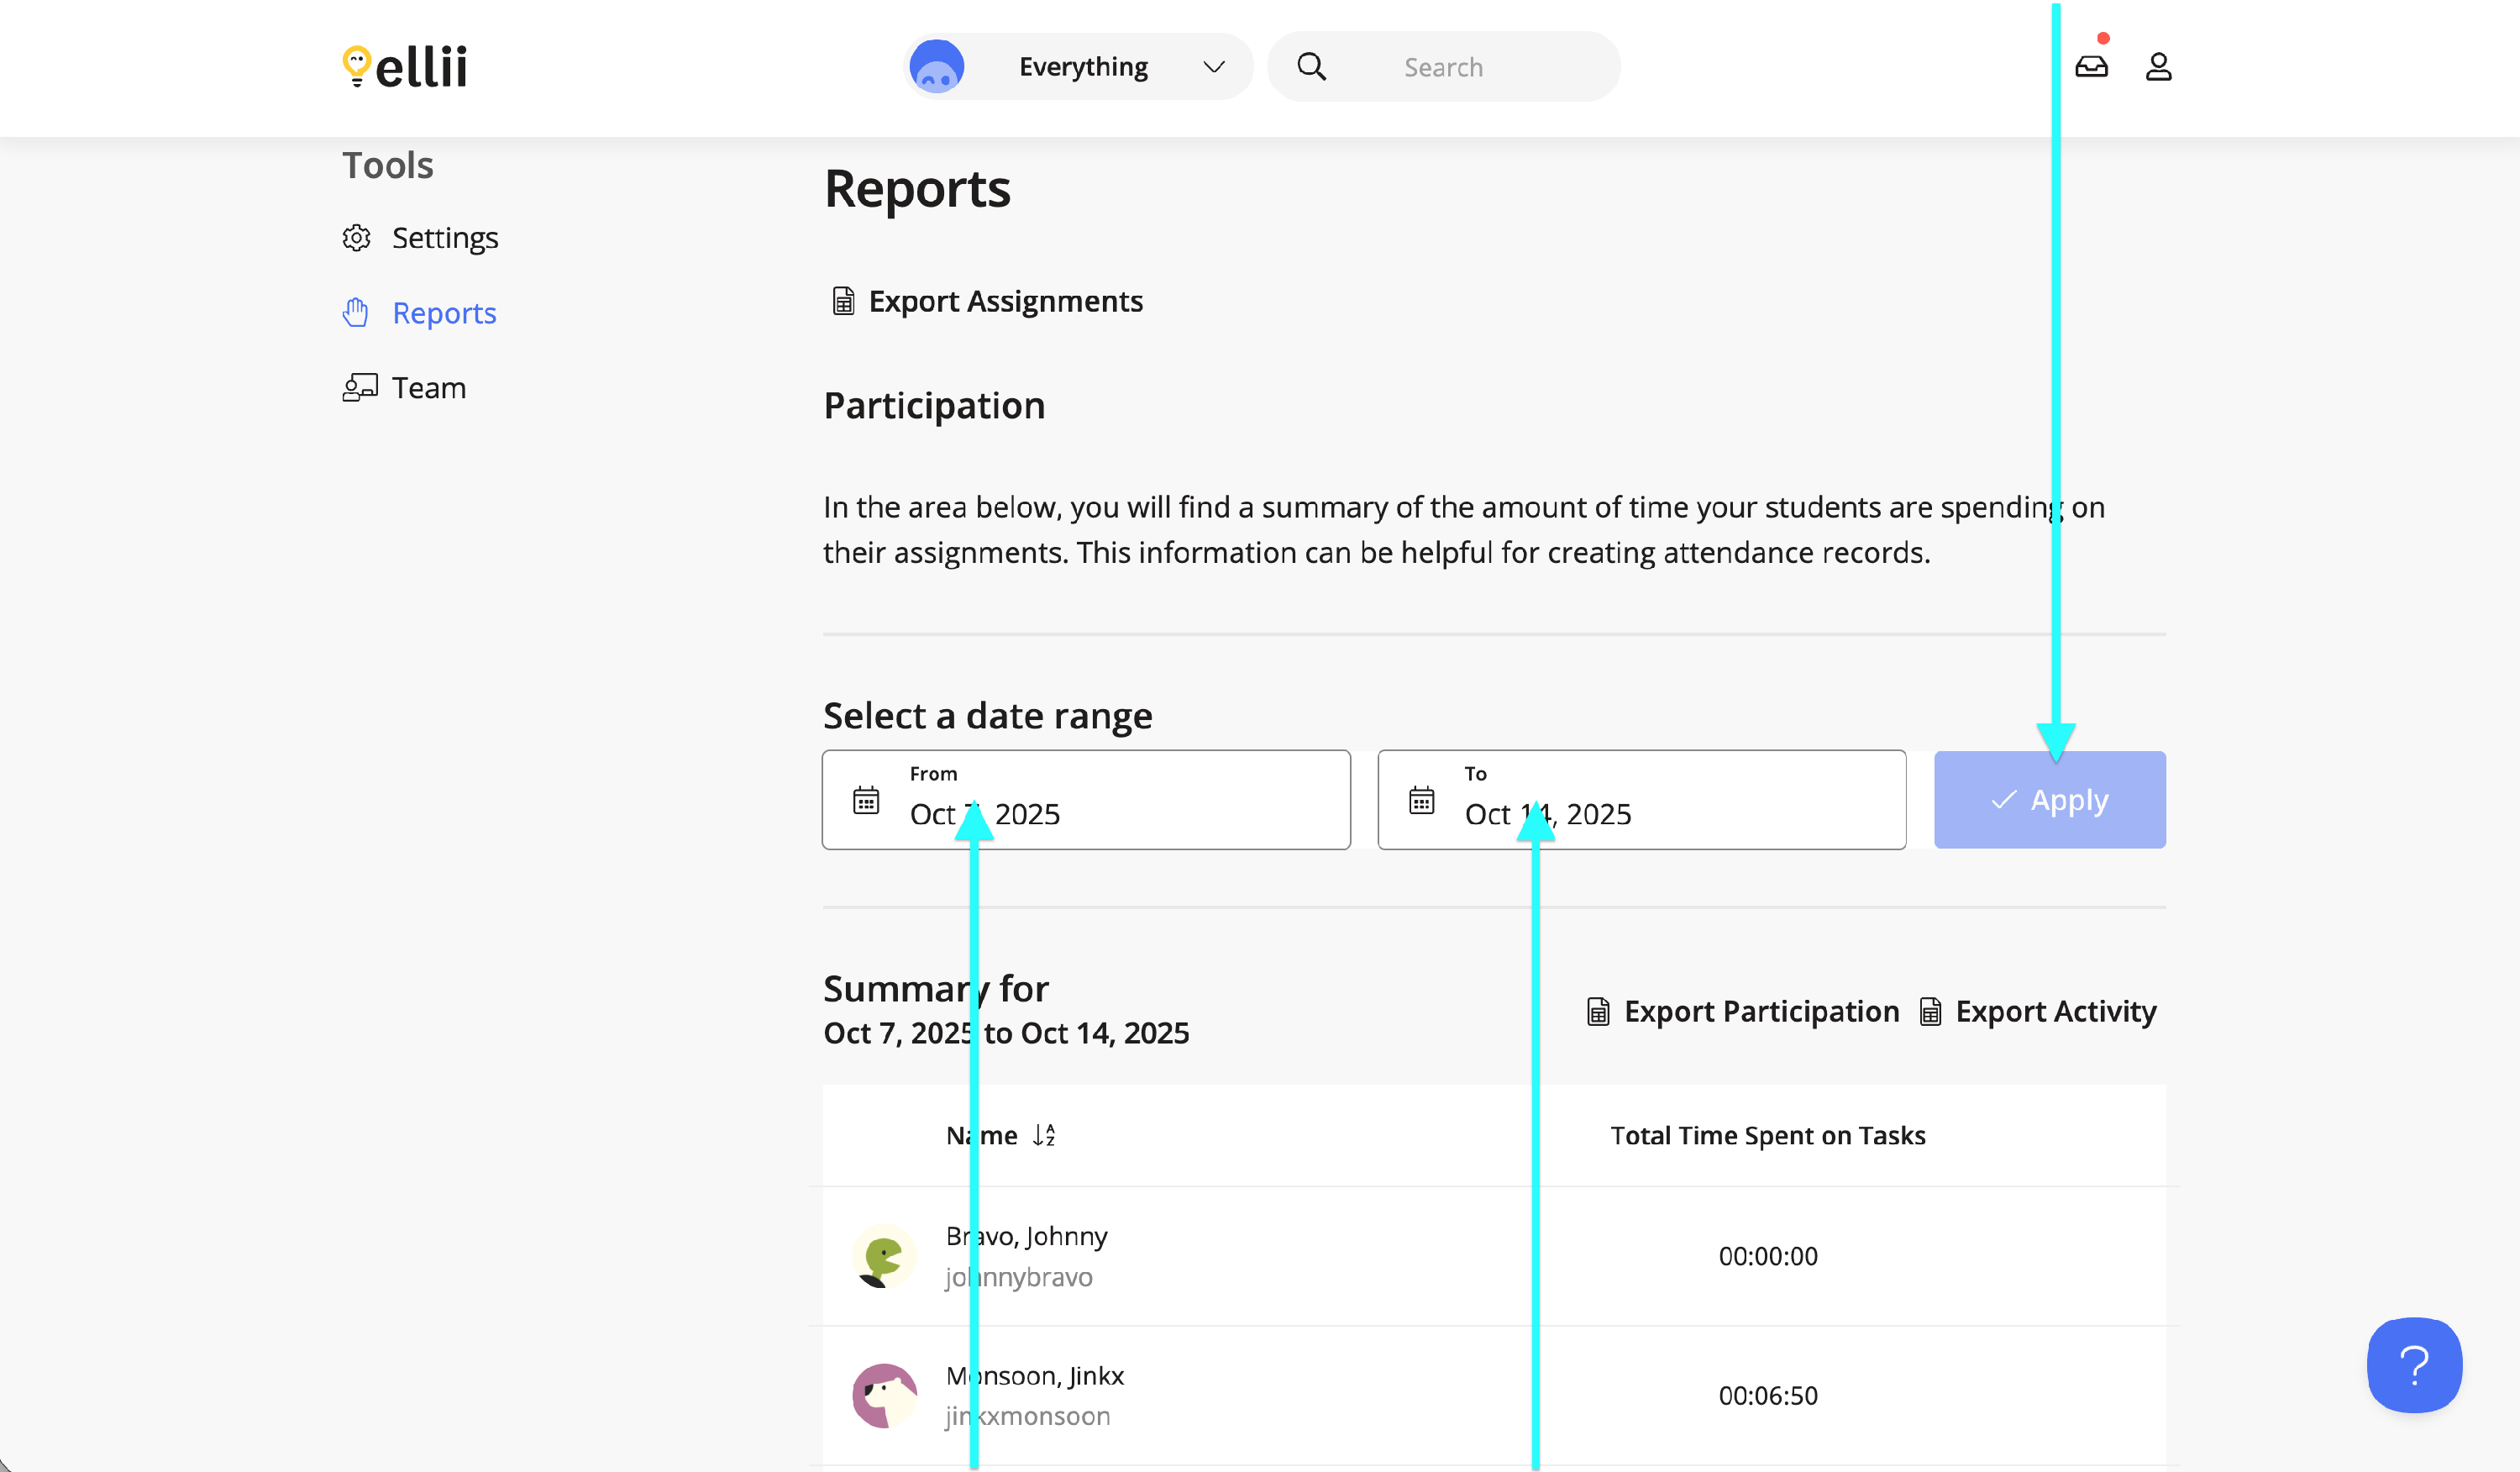Go to Reports in sidebar
Image resolution: width=2520 pixels, height=1472 pixels.
(444, 313)
